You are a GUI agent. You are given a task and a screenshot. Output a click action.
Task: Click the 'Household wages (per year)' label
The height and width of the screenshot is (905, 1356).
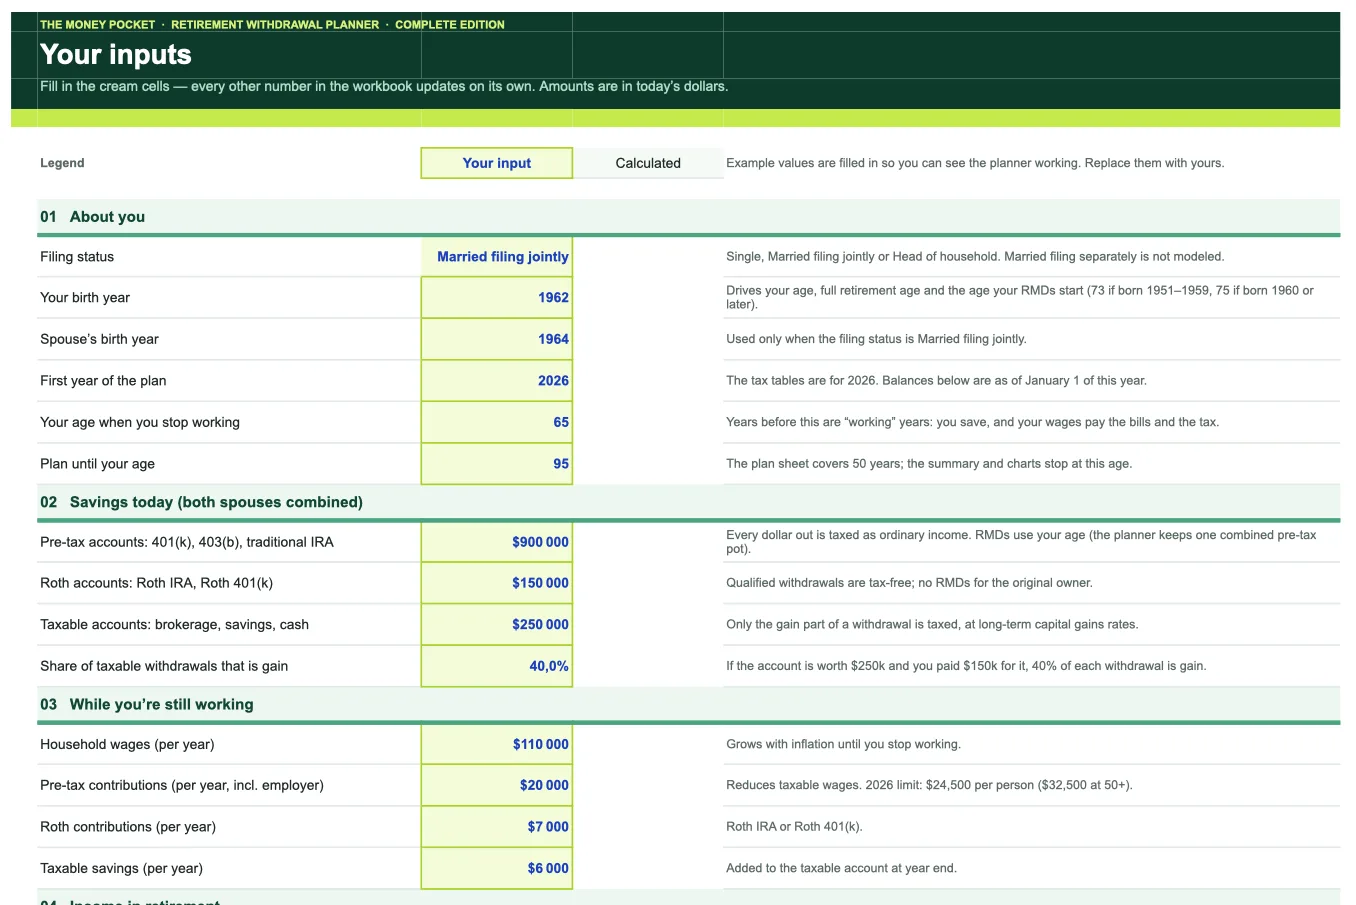pos(127,744)
